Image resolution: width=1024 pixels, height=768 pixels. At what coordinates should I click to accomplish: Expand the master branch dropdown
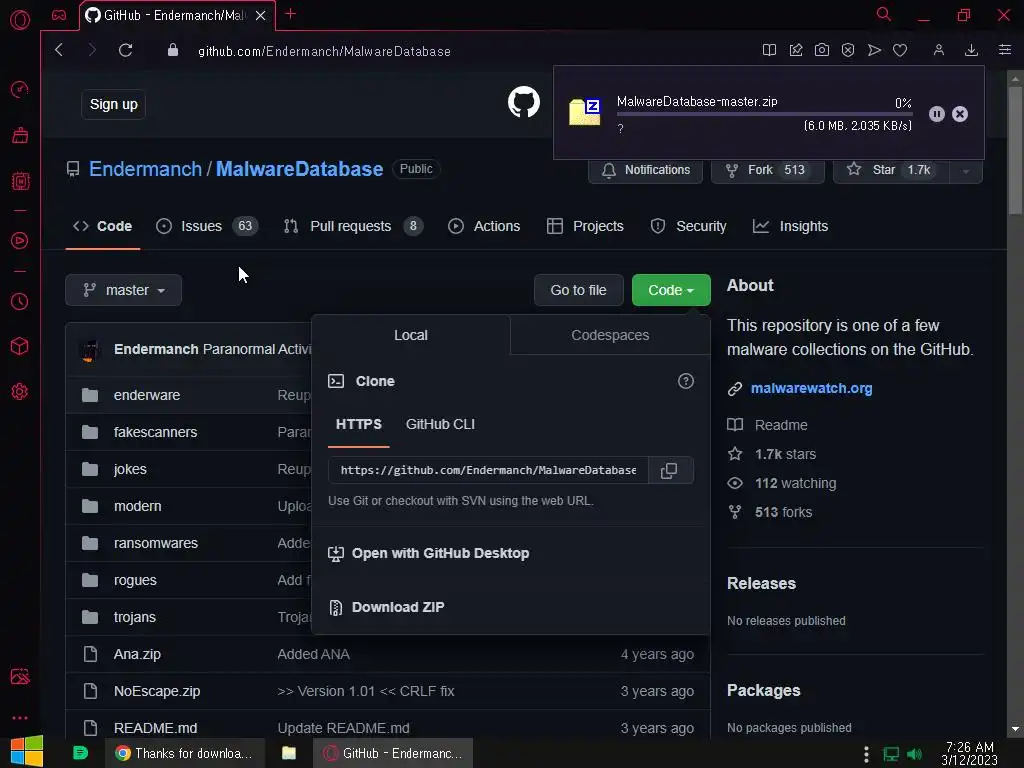123,290
